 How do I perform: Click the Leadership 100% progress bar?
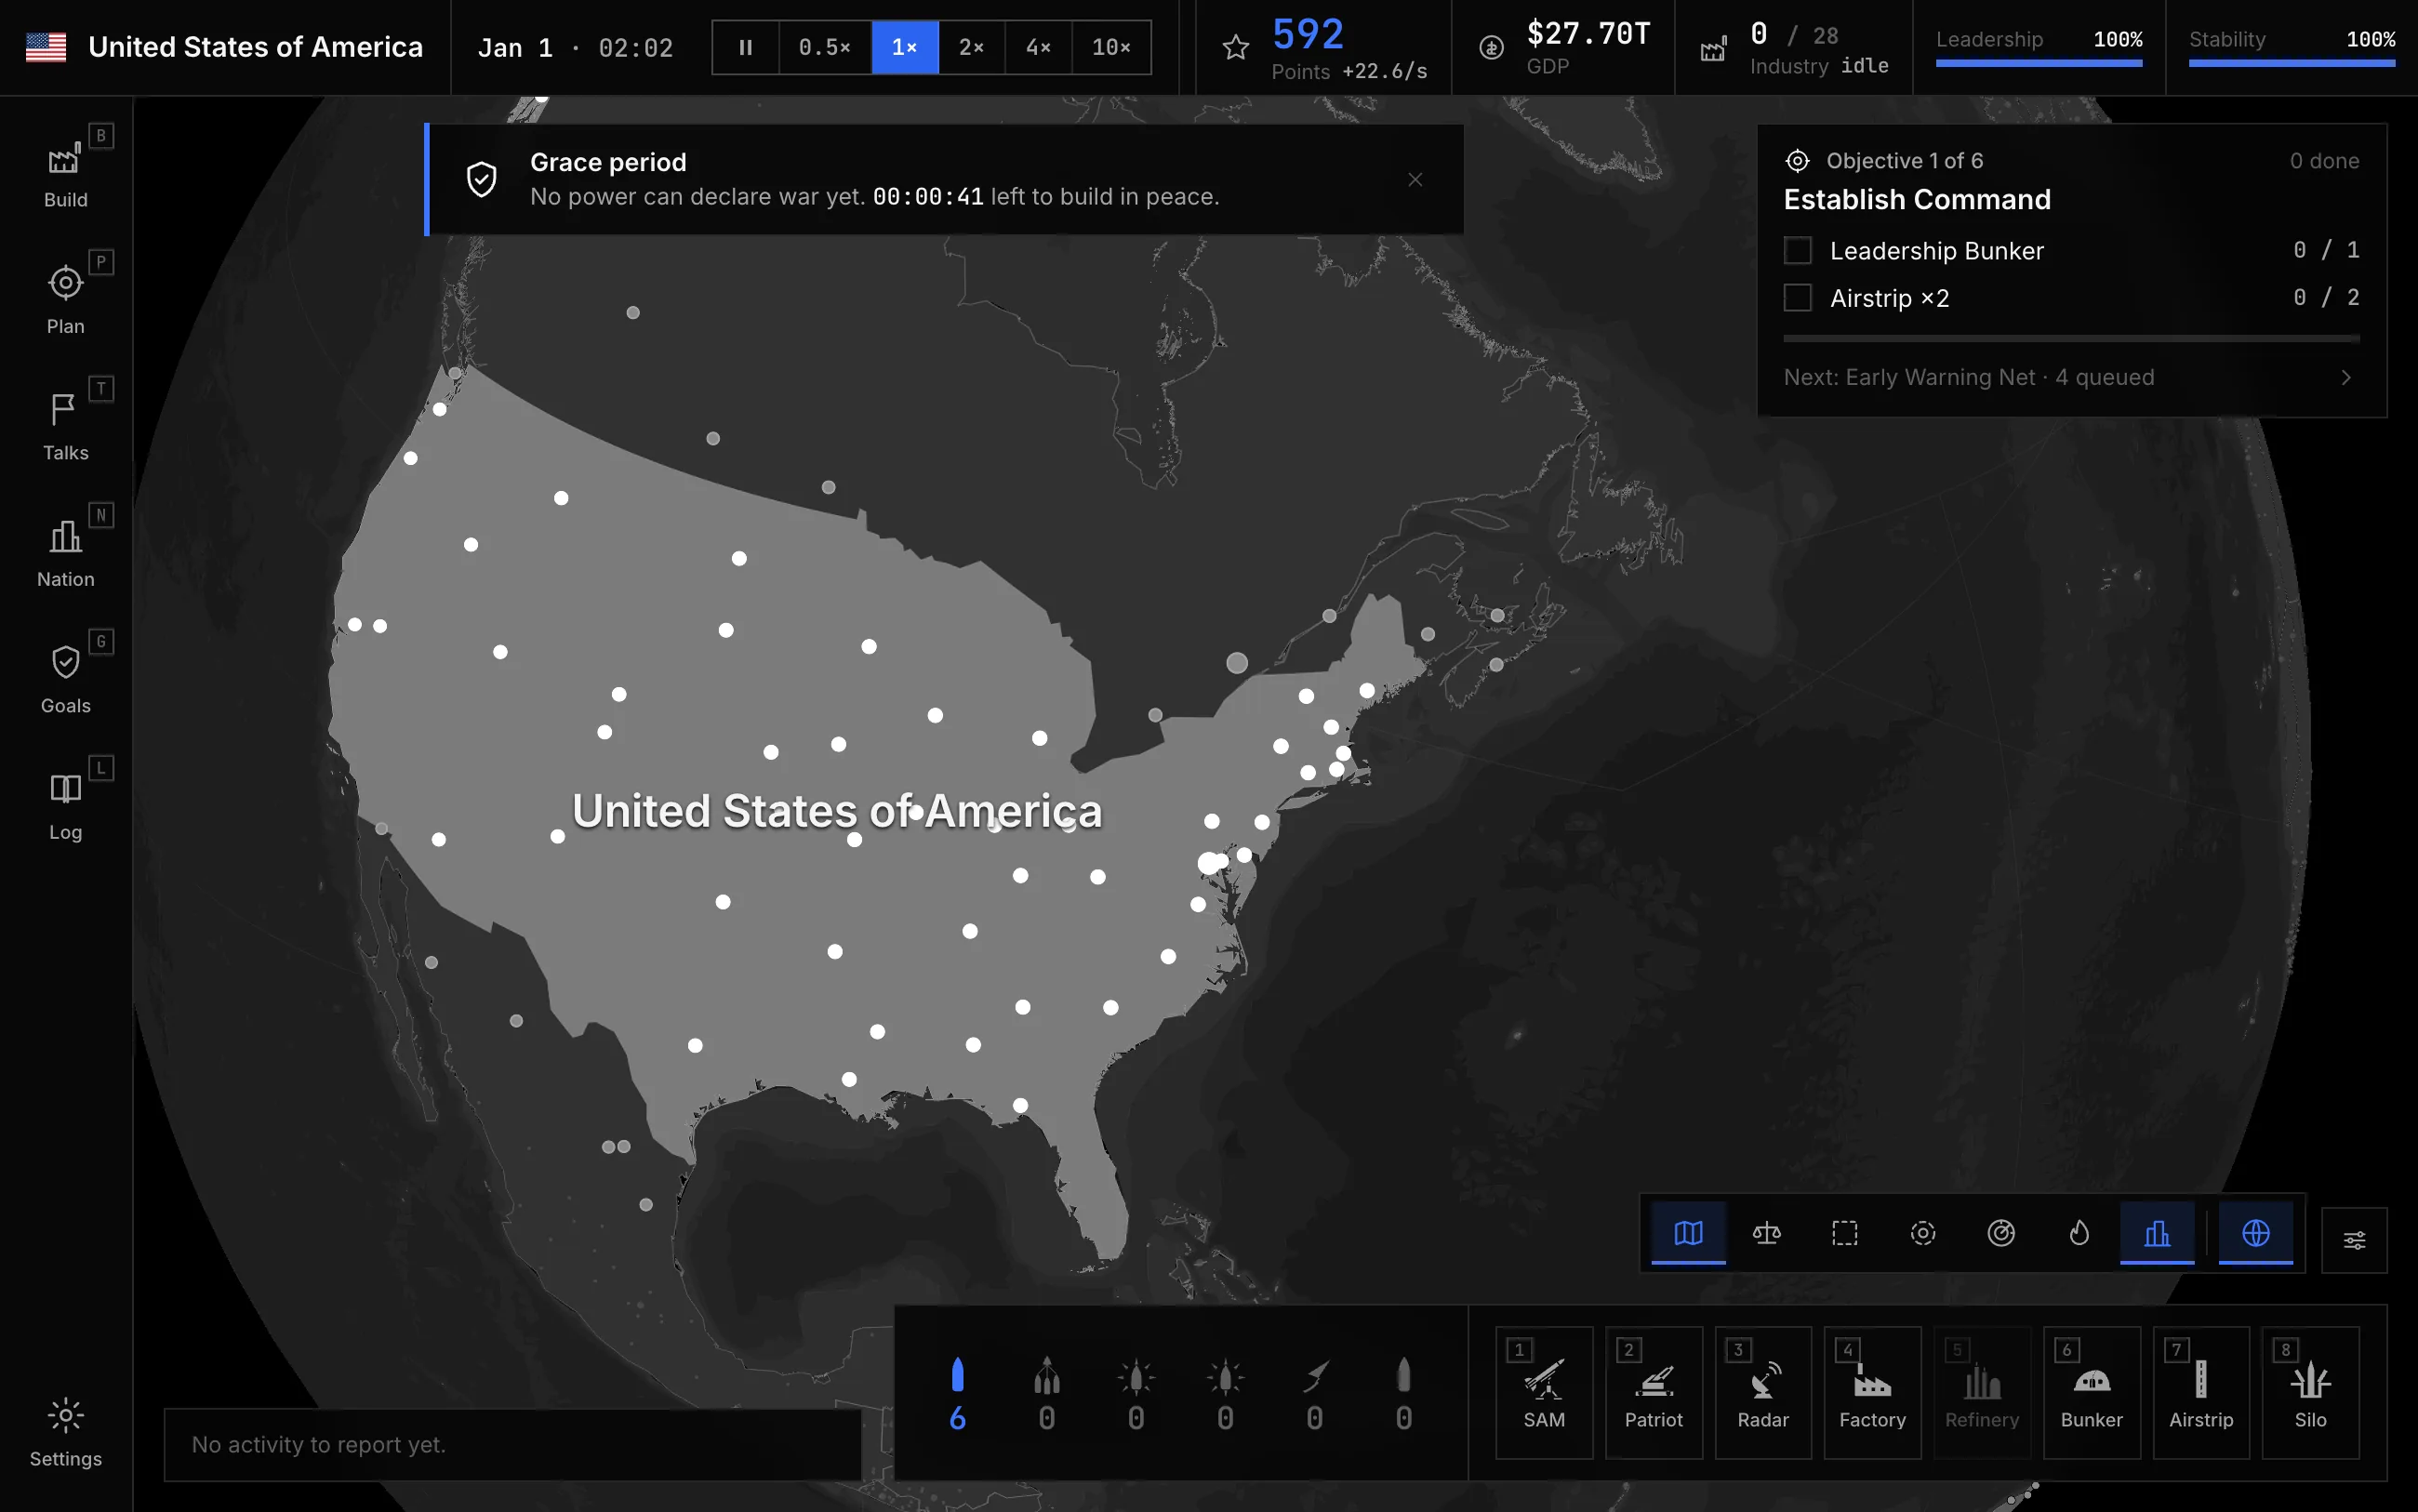coord(2039,63)
